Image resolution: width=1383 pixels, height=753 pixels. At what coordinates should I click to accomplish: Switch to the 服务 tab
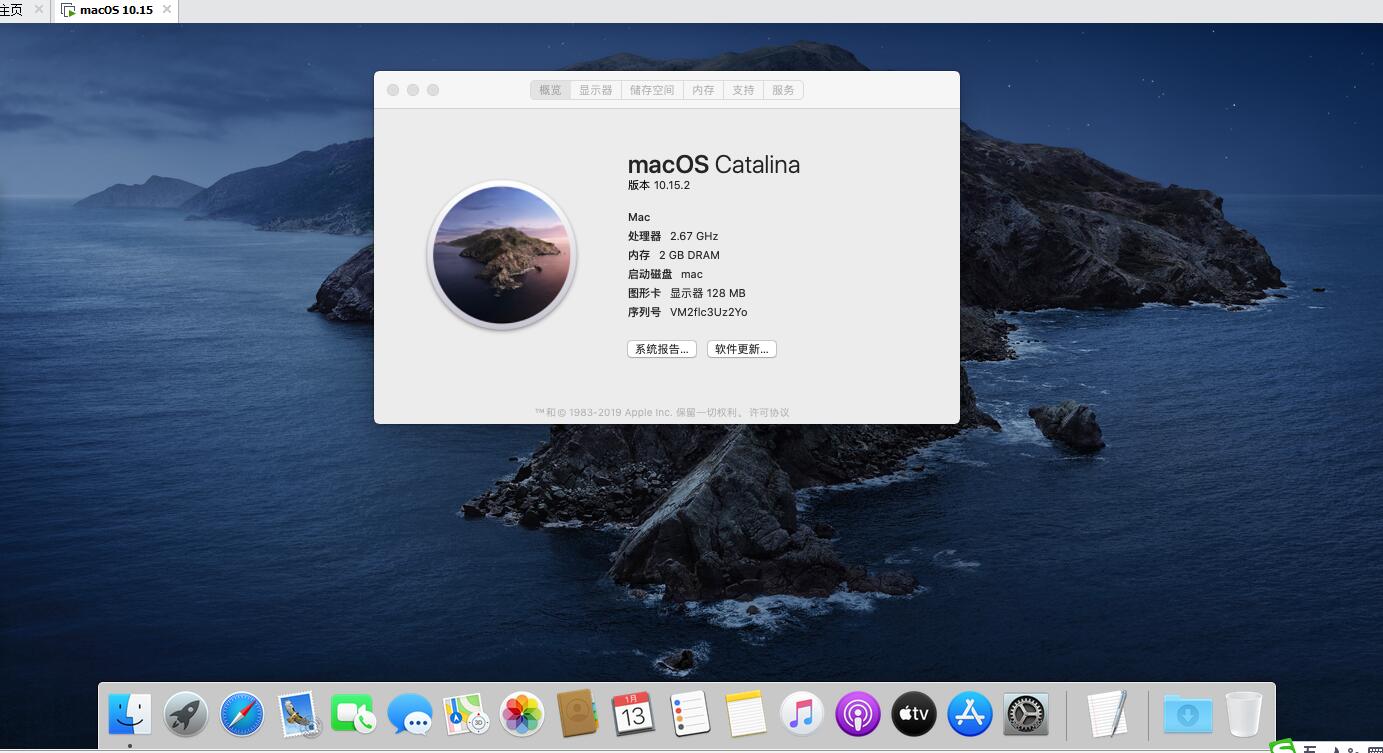pyautogui.click(x=783, y=90)
